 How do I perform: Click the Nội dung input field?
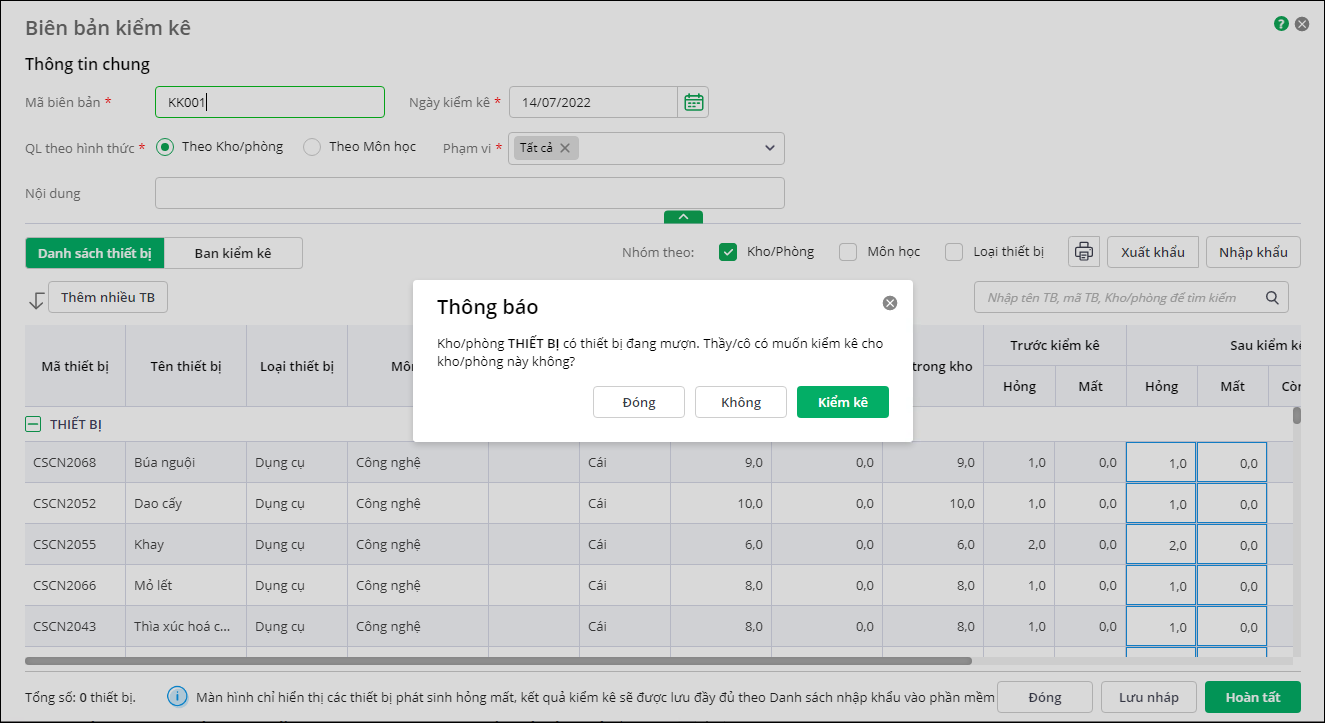pyautogui.click(x=469, y=193)
